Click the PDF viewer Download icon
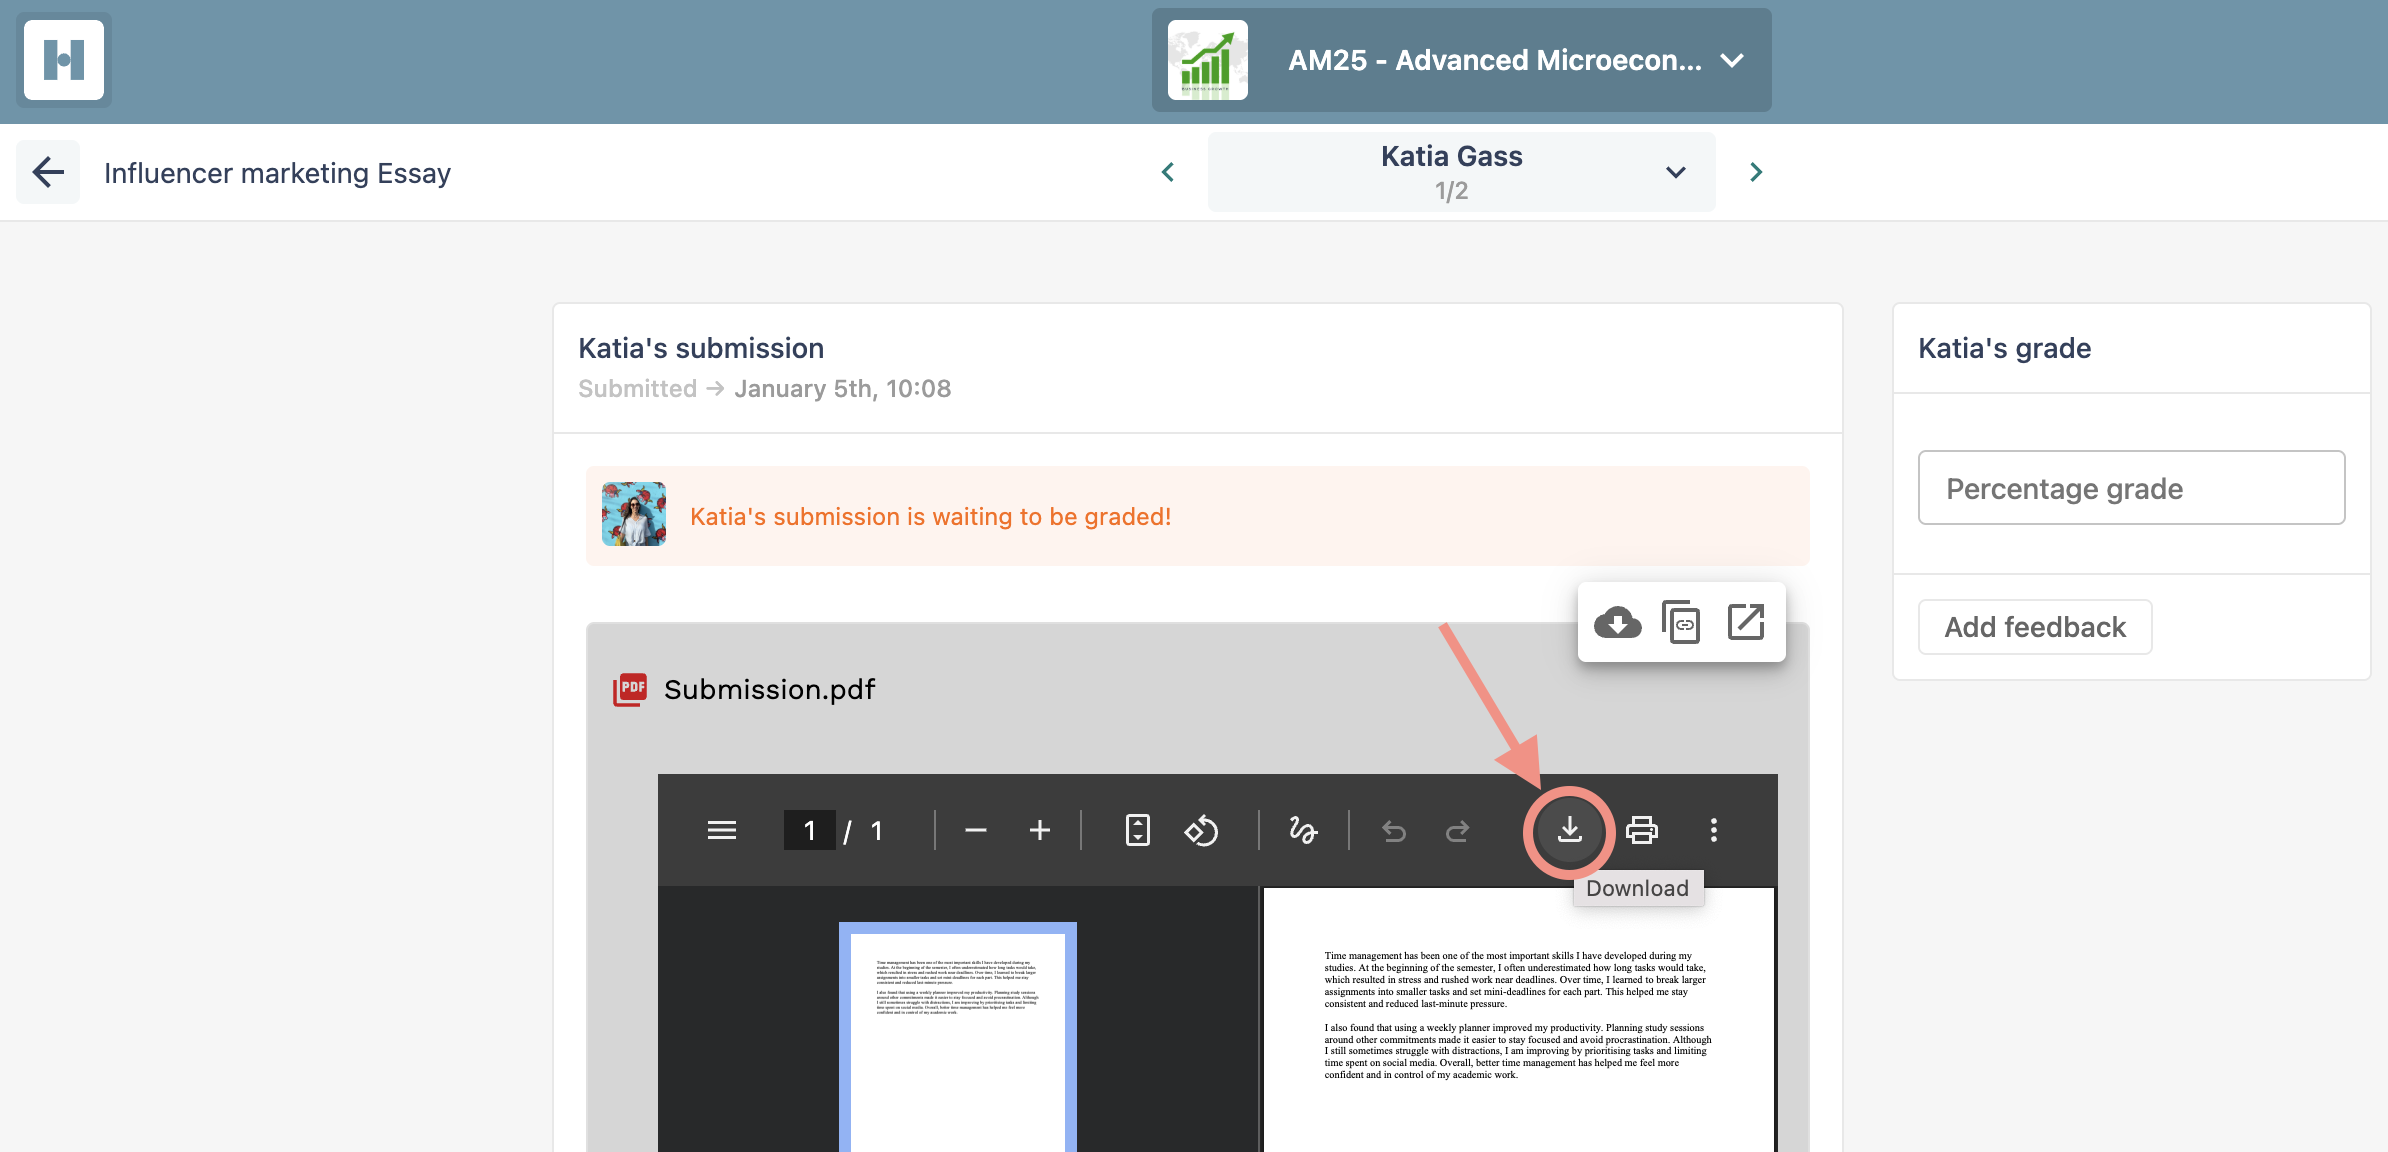The width and height of the screenshot is (2388, 1152). (1569, 830)
